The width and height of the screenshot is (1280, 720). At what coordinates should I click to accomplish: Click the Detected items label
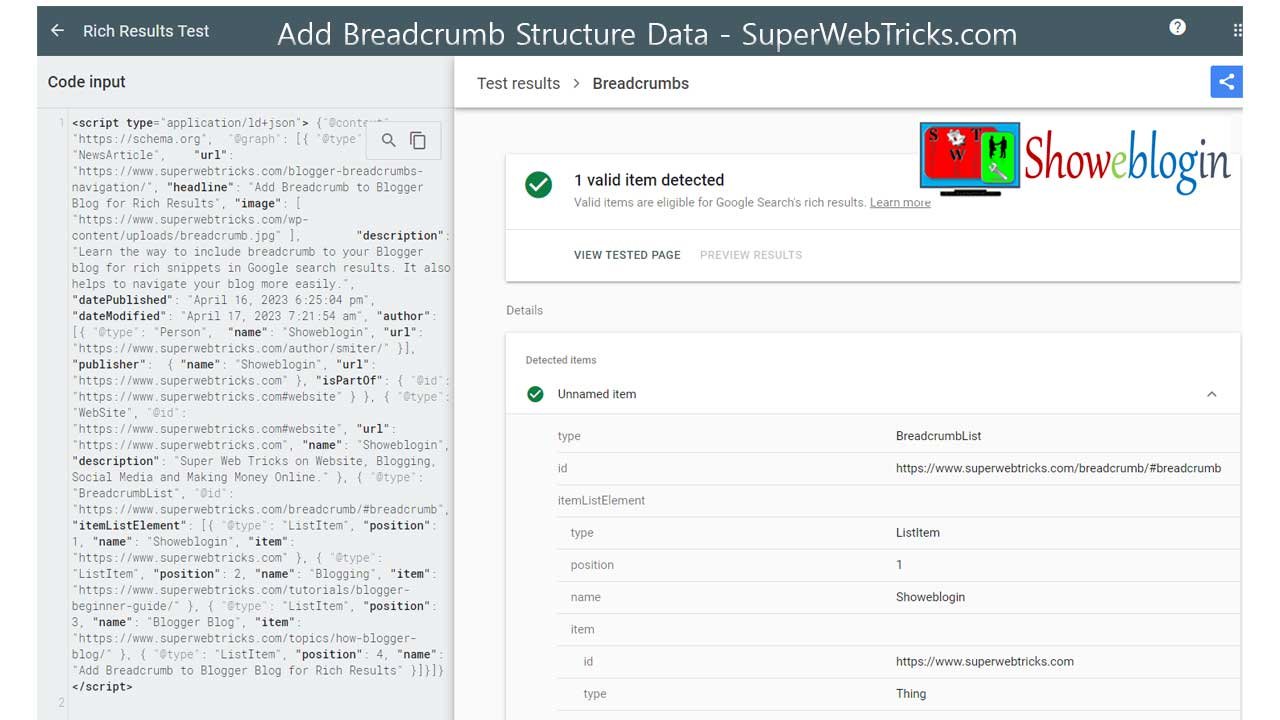point(561,360)
